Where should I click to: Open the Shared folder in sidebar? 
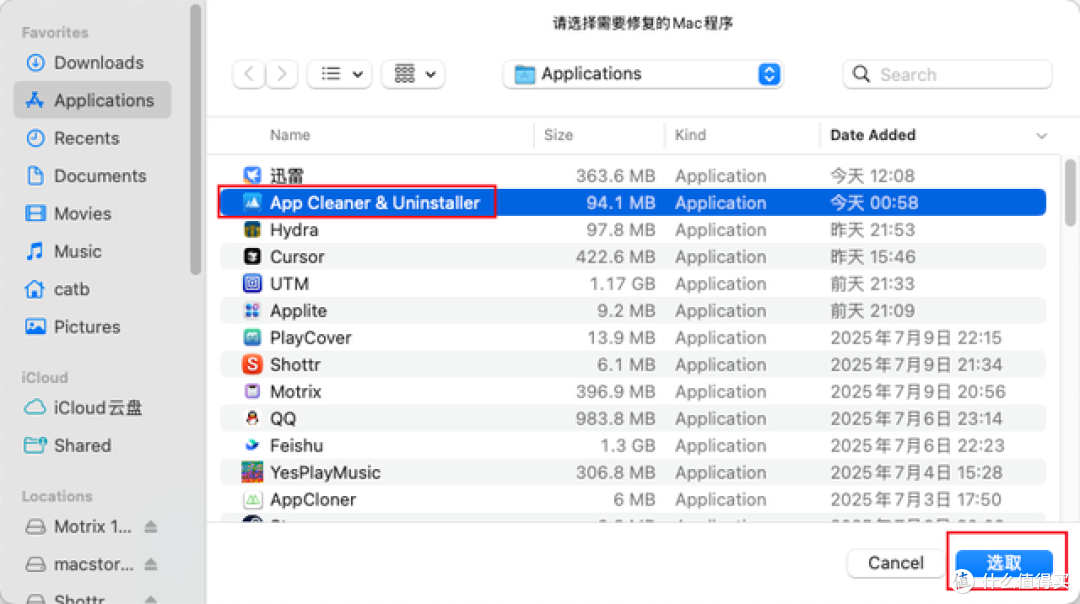68,446
